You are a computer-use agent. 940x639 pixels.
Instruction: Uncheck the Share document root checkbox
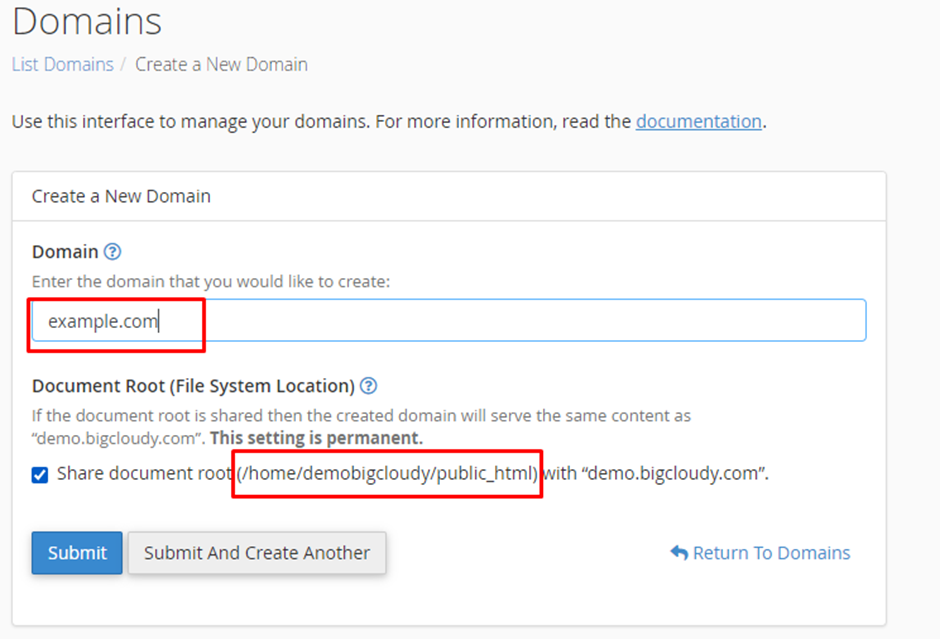coord(40,475)
